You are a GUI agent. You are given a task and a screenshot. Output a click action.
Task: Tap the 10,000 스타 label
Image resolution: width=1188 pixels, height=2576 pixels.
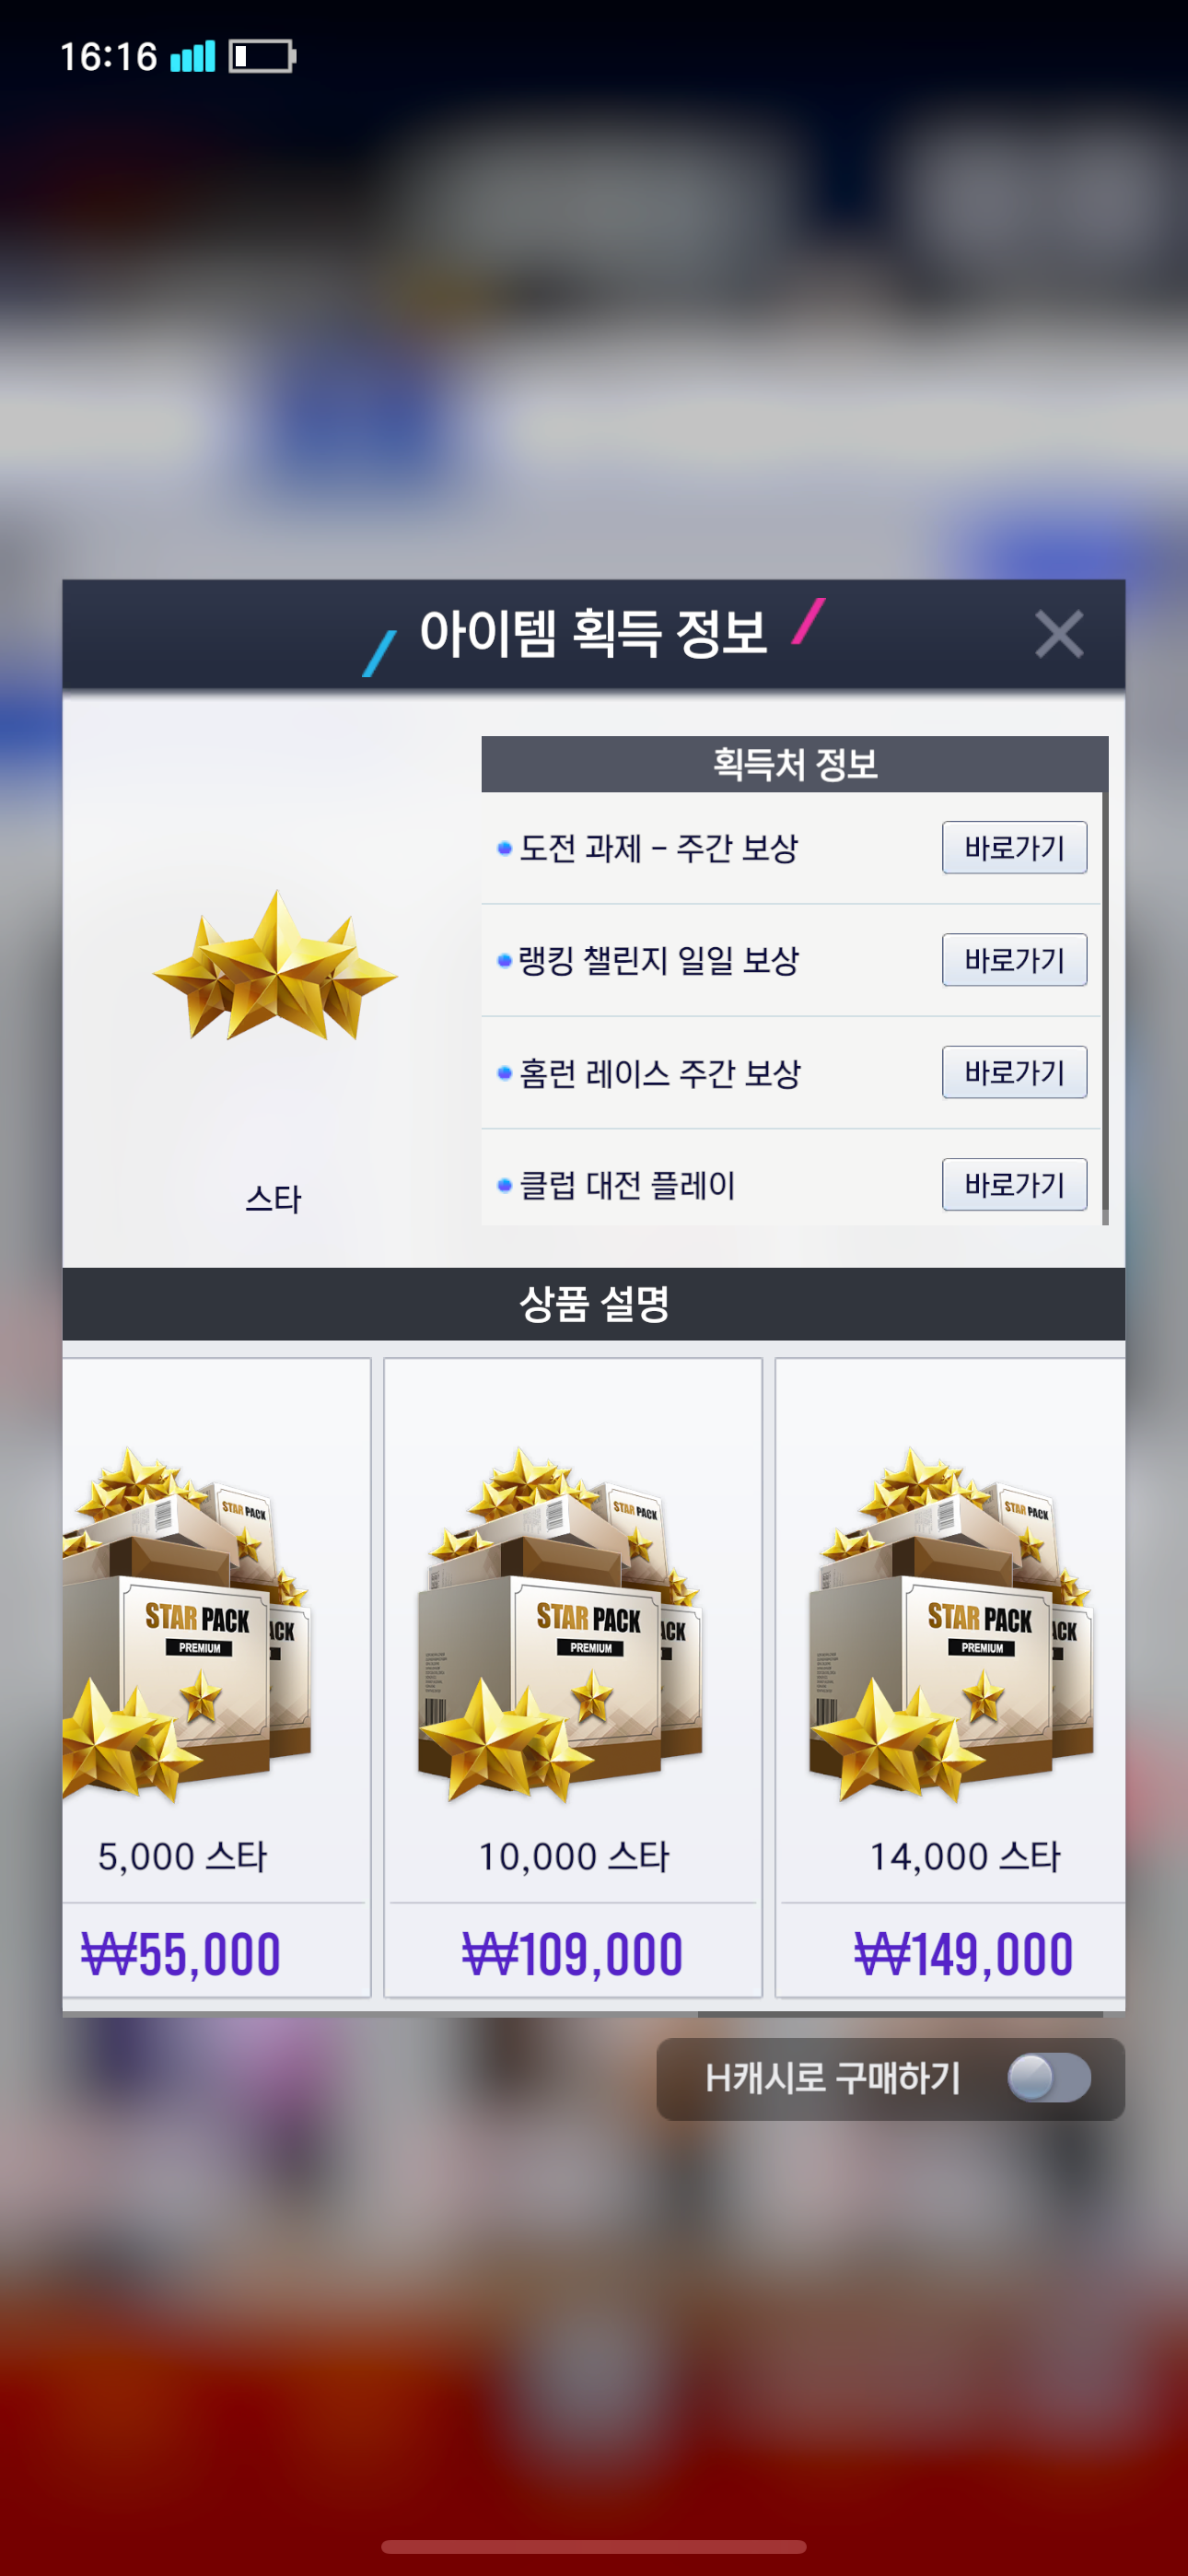pyautogui.click(x=573, y=1856)
